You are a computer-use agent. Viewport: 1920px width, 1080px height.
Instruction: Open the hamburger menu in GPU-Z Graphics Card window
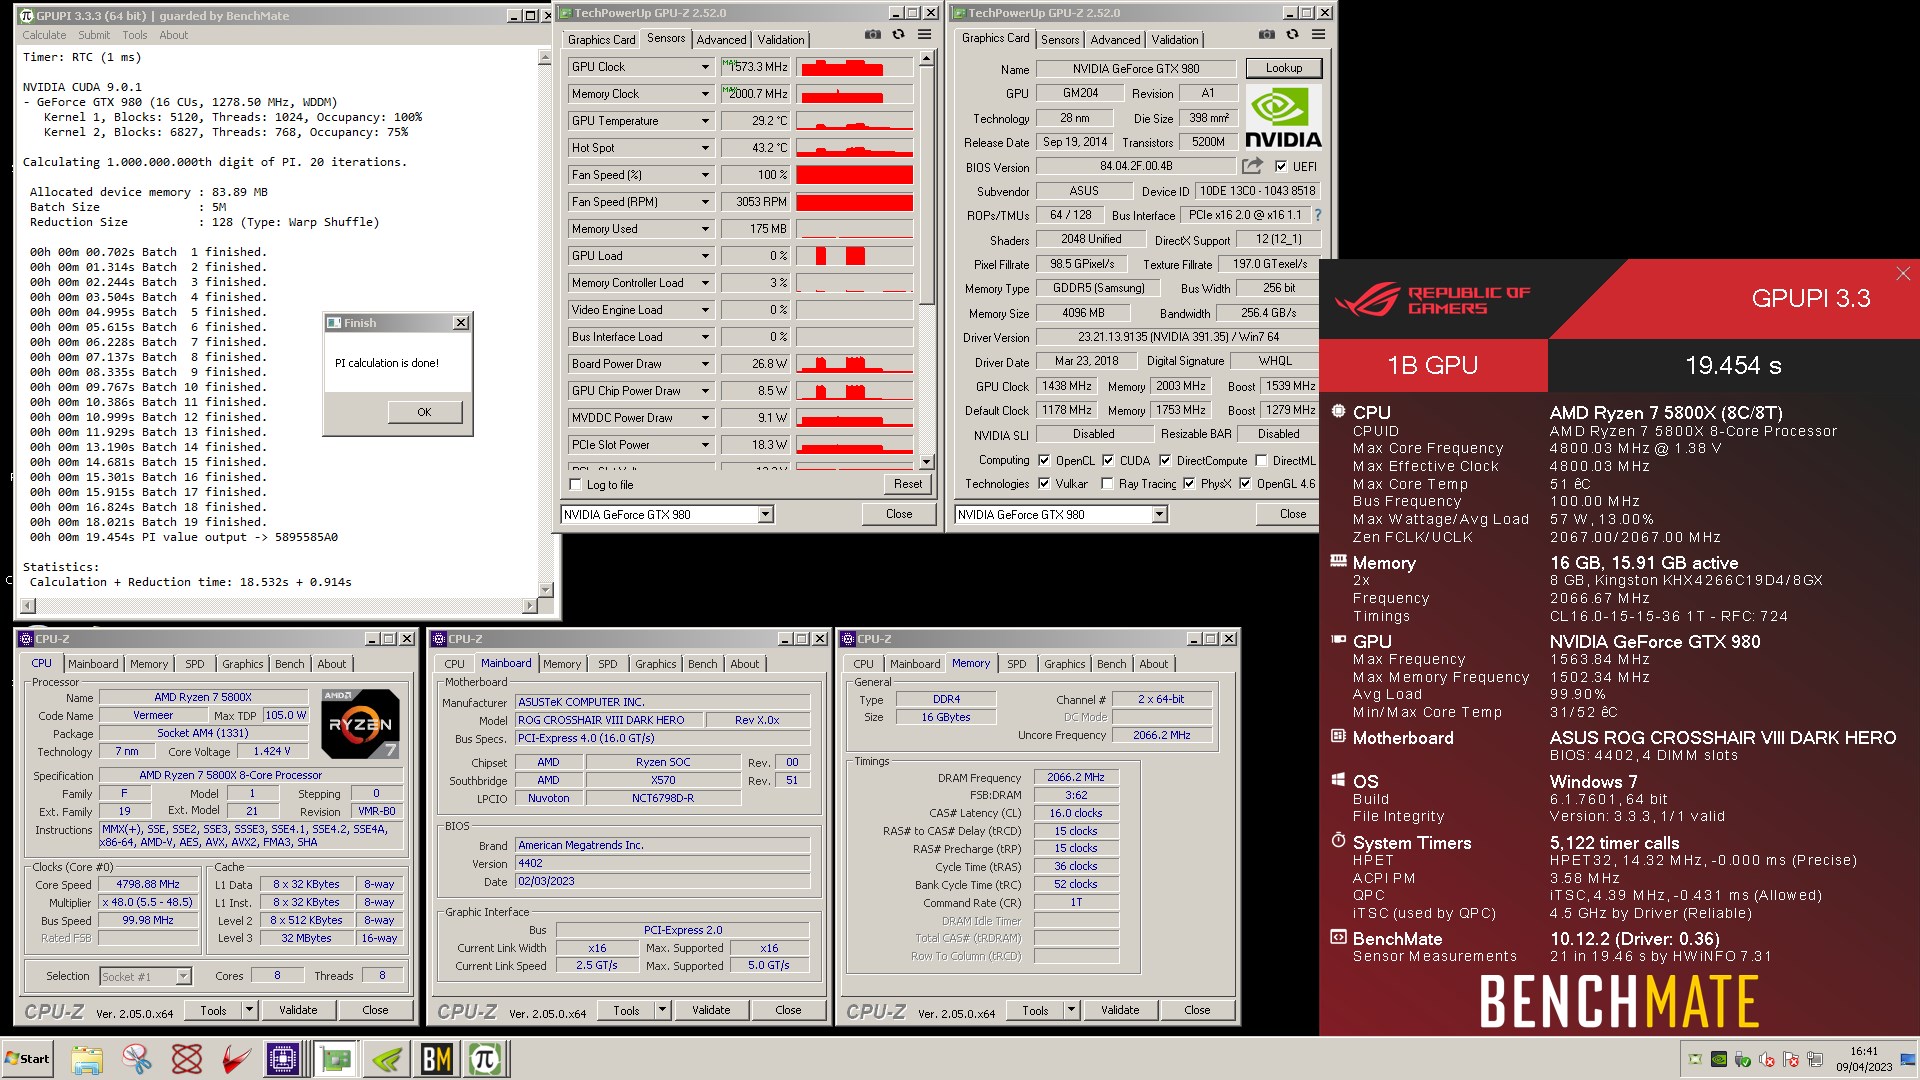1318,35
